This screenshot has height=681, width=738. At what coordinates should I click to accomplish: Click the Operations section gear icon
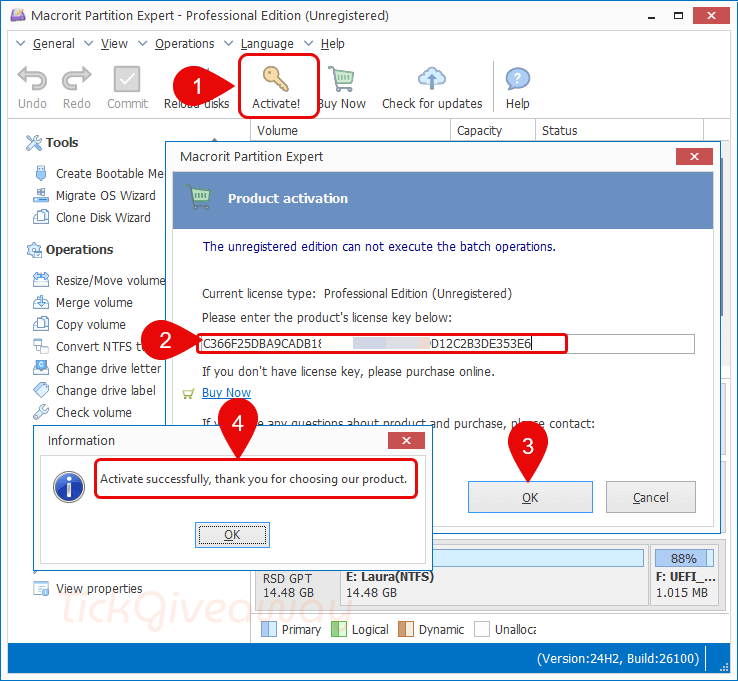click(34, 249)
